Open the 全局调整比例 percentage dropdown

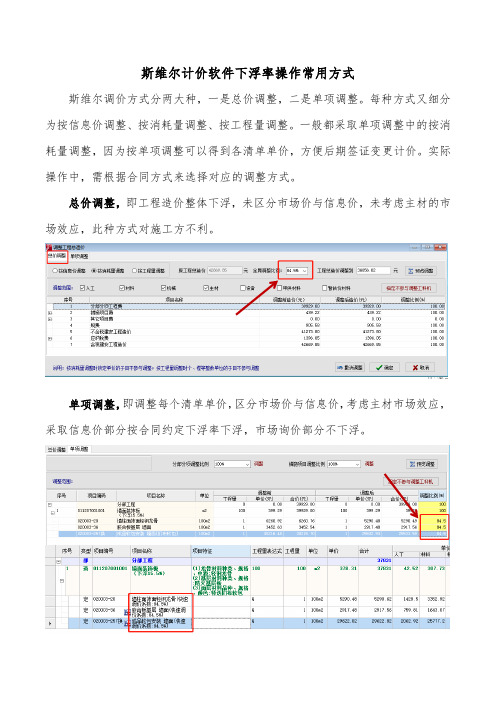297,270
